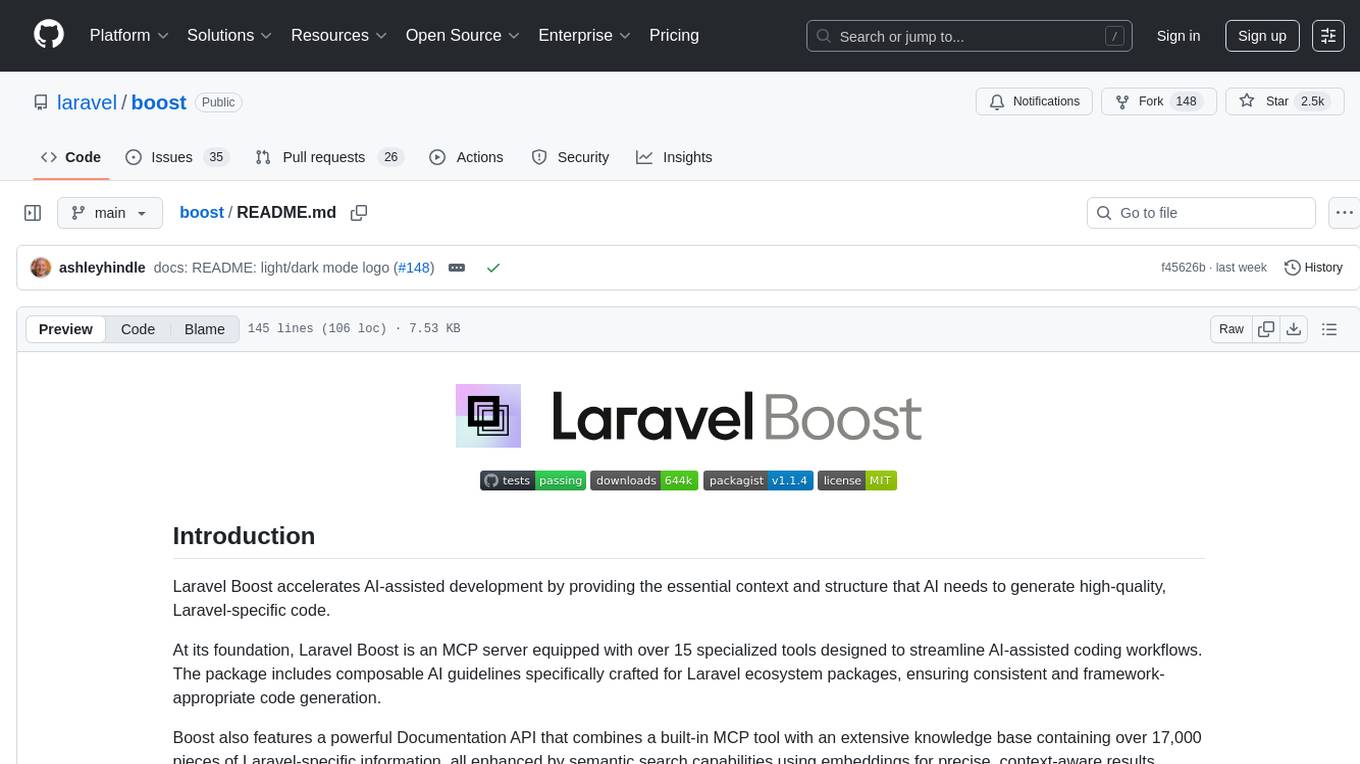Click the Sign up button

pos(1262,35)
